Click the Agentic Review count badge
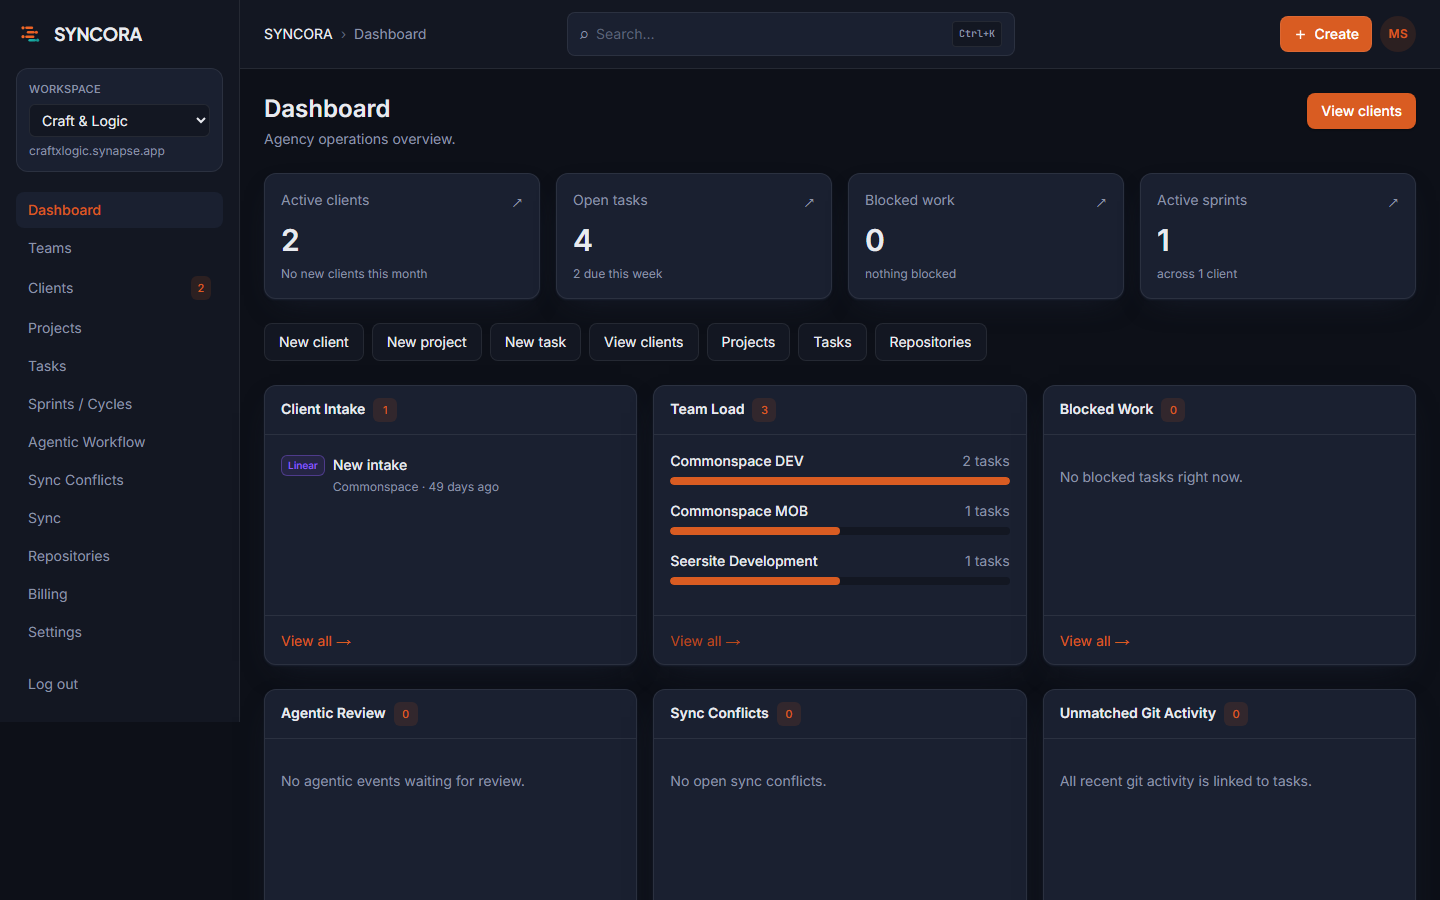Viewport: 1440px width, 900px height. point(405,714)
